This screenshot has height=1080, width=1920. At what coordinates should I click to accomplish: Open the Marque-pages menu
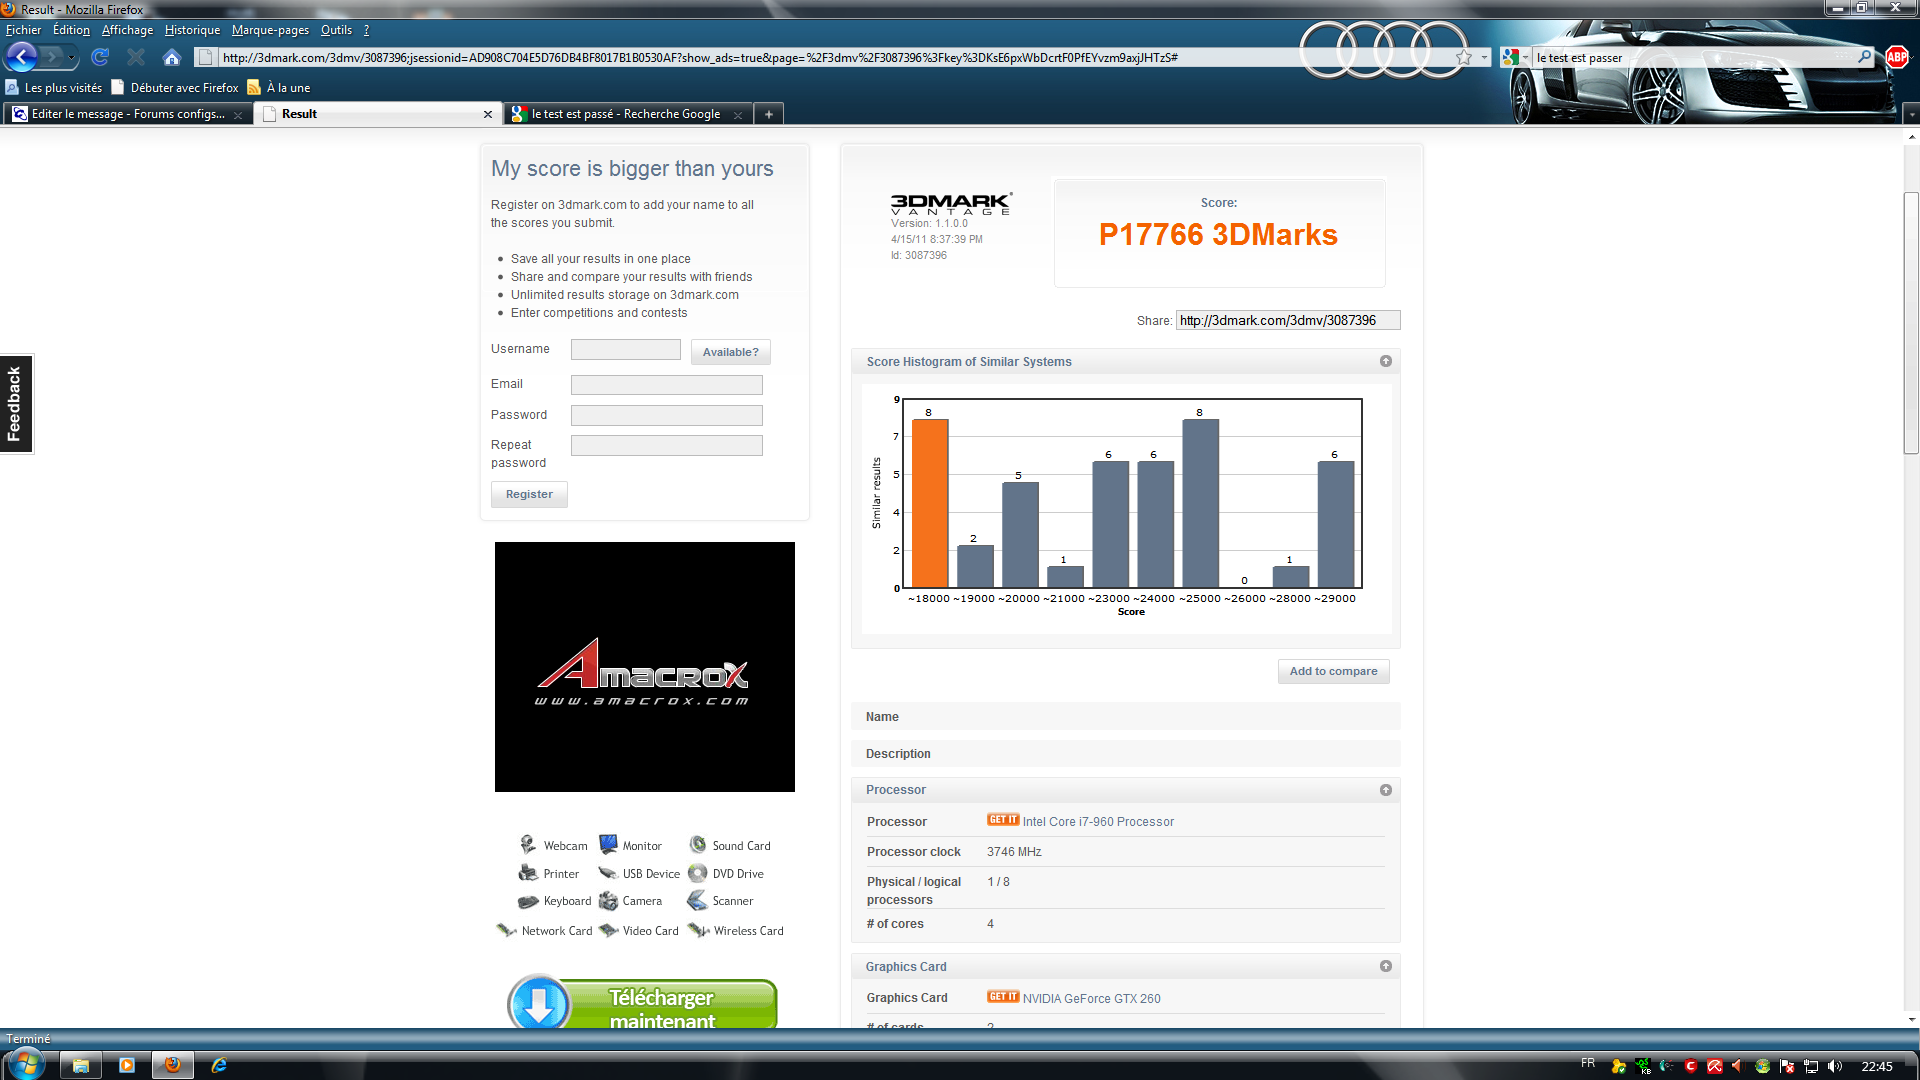pyautogui.click(x=270, y=30)
